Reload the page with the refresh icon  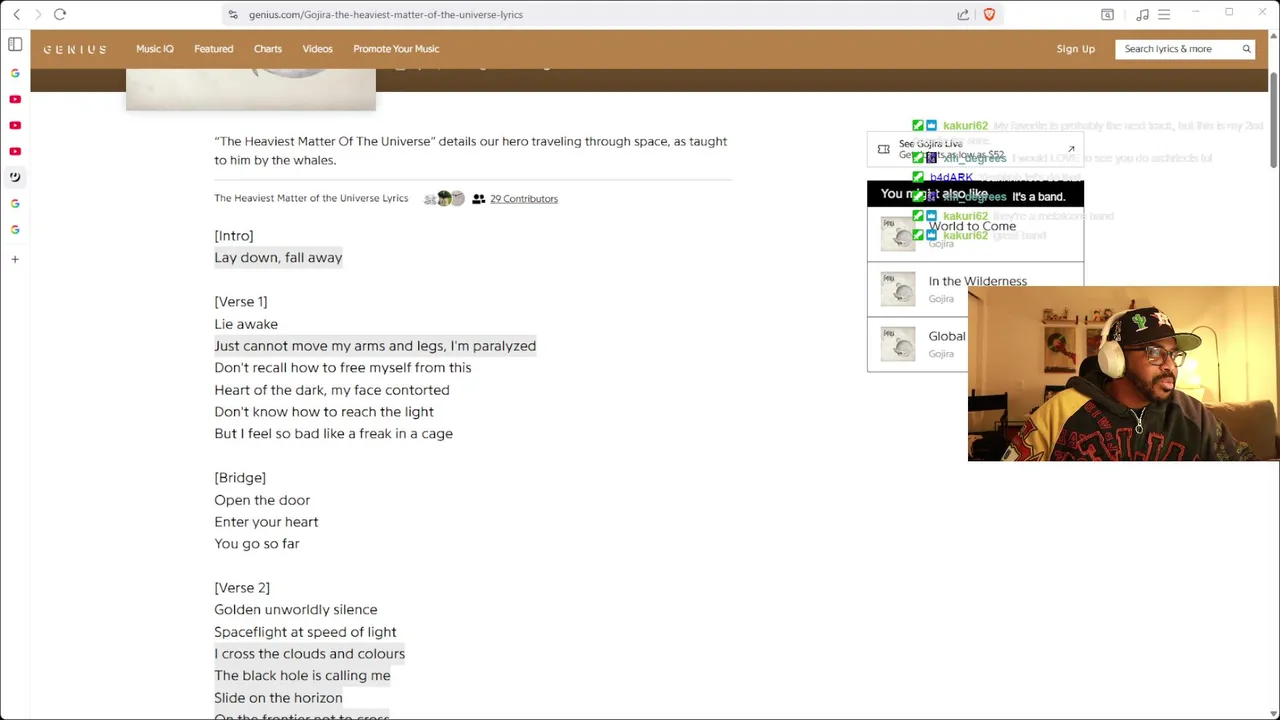coord(60,14)
